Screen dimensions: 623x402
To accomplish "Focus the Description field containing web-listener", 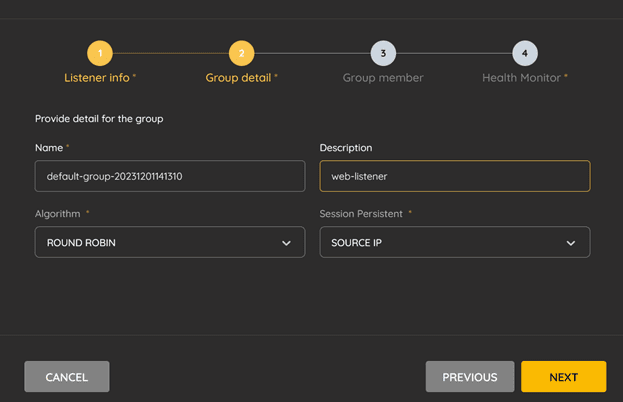I will 455,176.
